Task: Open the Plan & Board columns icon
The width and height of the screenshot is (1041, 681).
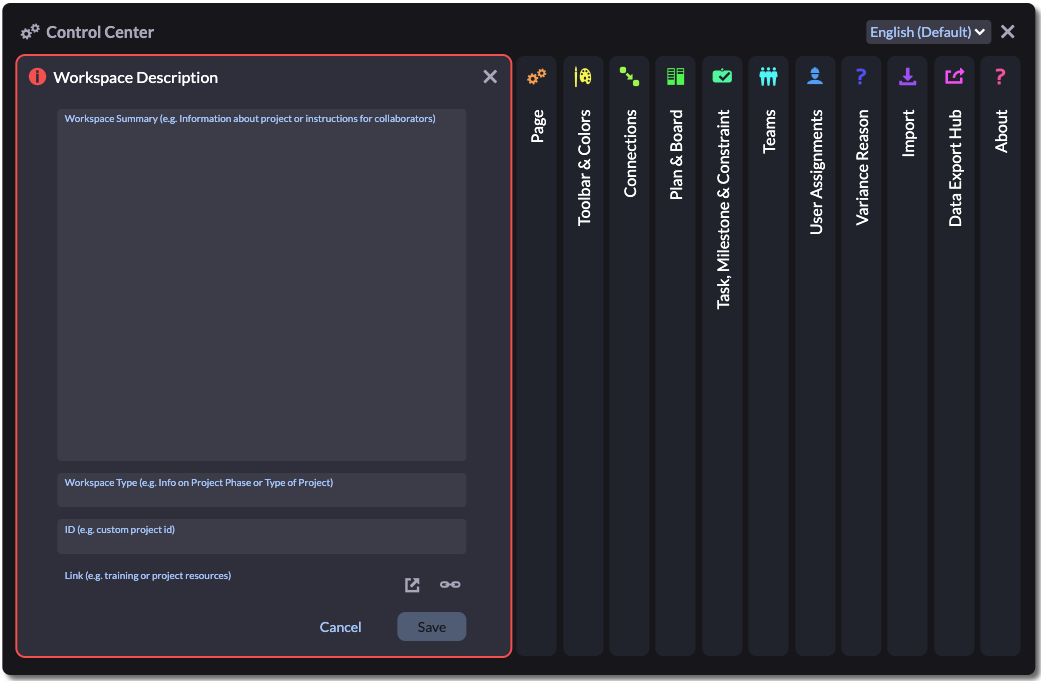Action: (675, 76)
